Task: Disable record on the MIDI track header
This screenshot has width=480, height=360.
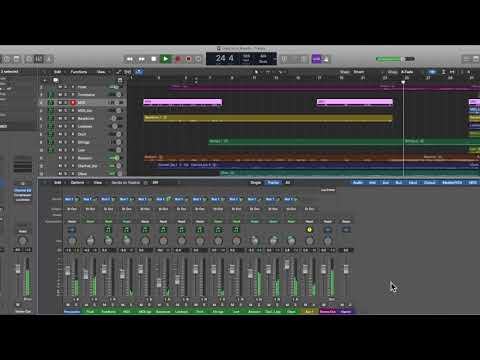Action: coord(73,103)
